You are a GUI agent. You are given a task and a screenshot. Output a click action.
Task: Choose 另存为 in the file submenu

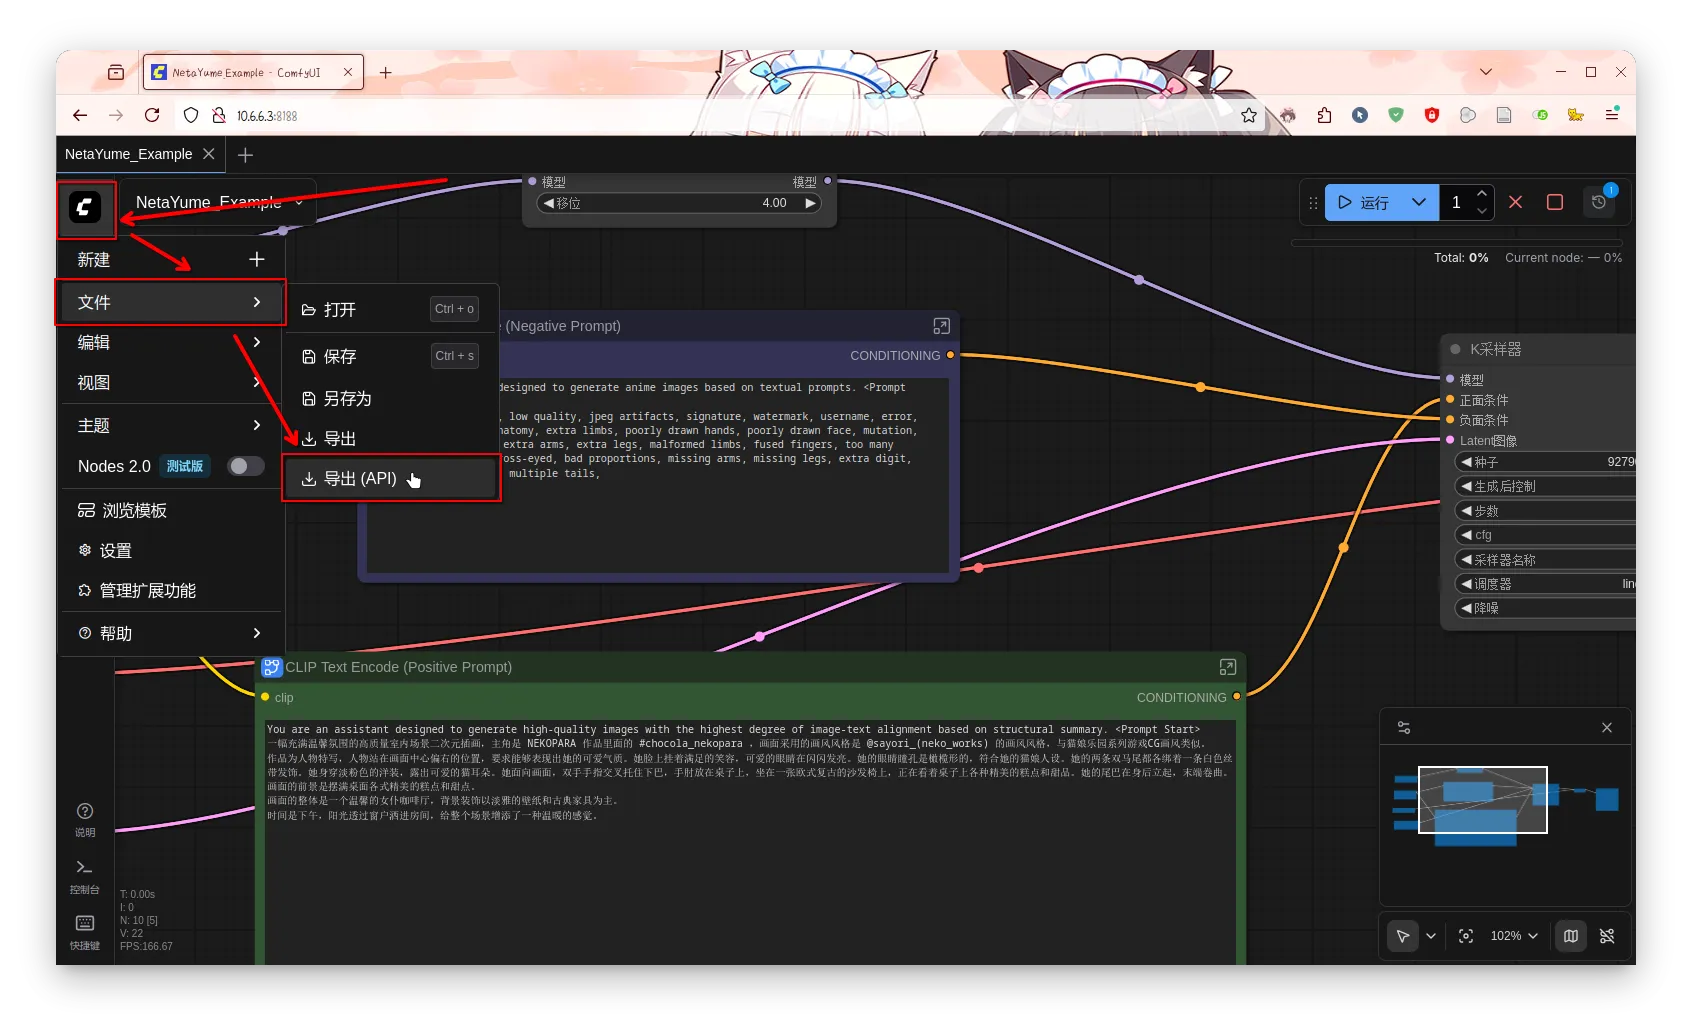(348, 399)
